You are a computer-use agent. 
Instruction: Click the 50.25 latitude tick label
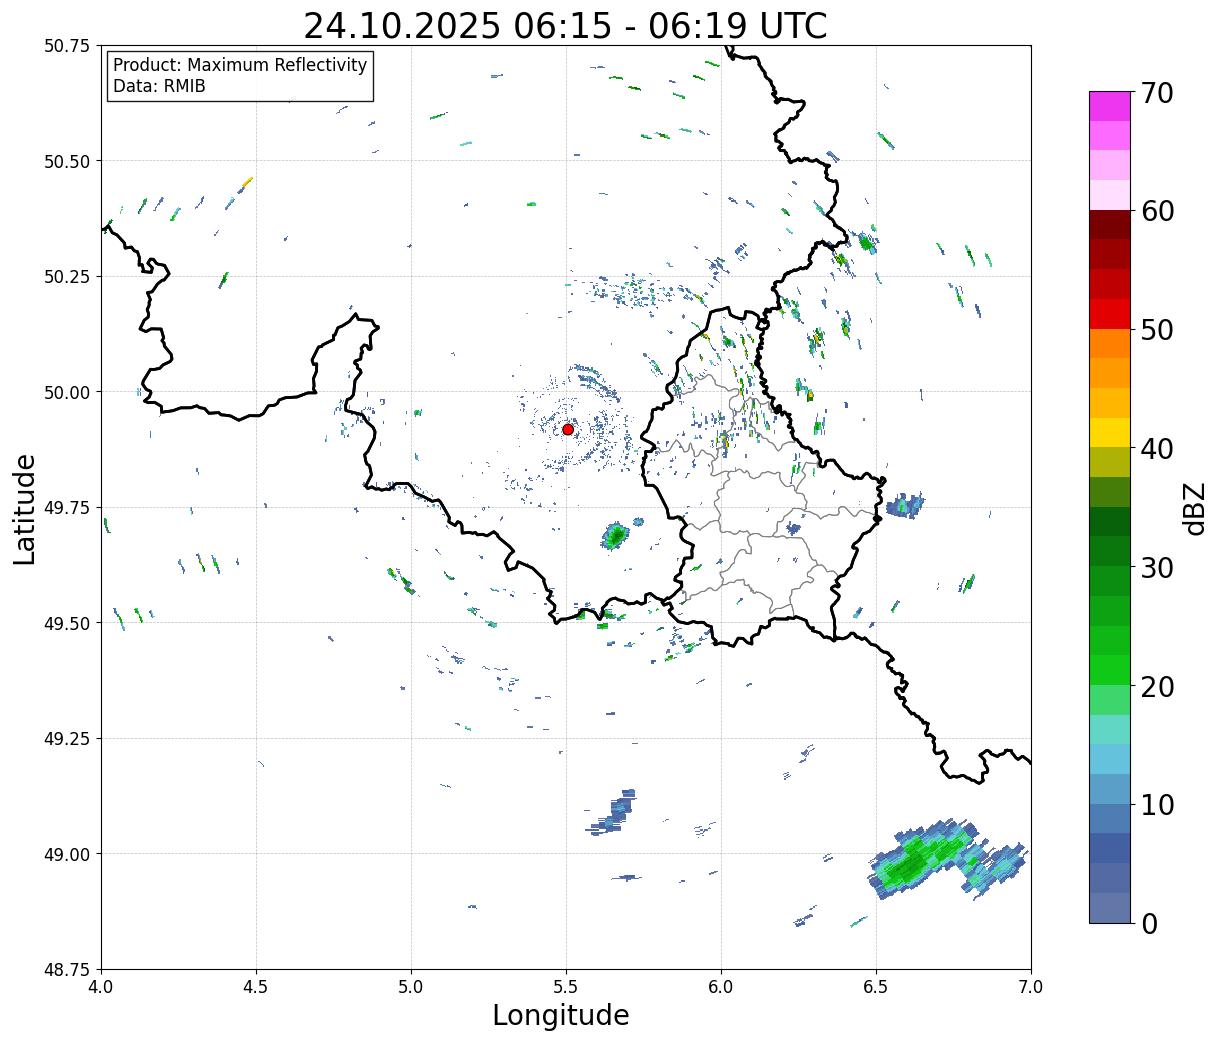(67, 277)
